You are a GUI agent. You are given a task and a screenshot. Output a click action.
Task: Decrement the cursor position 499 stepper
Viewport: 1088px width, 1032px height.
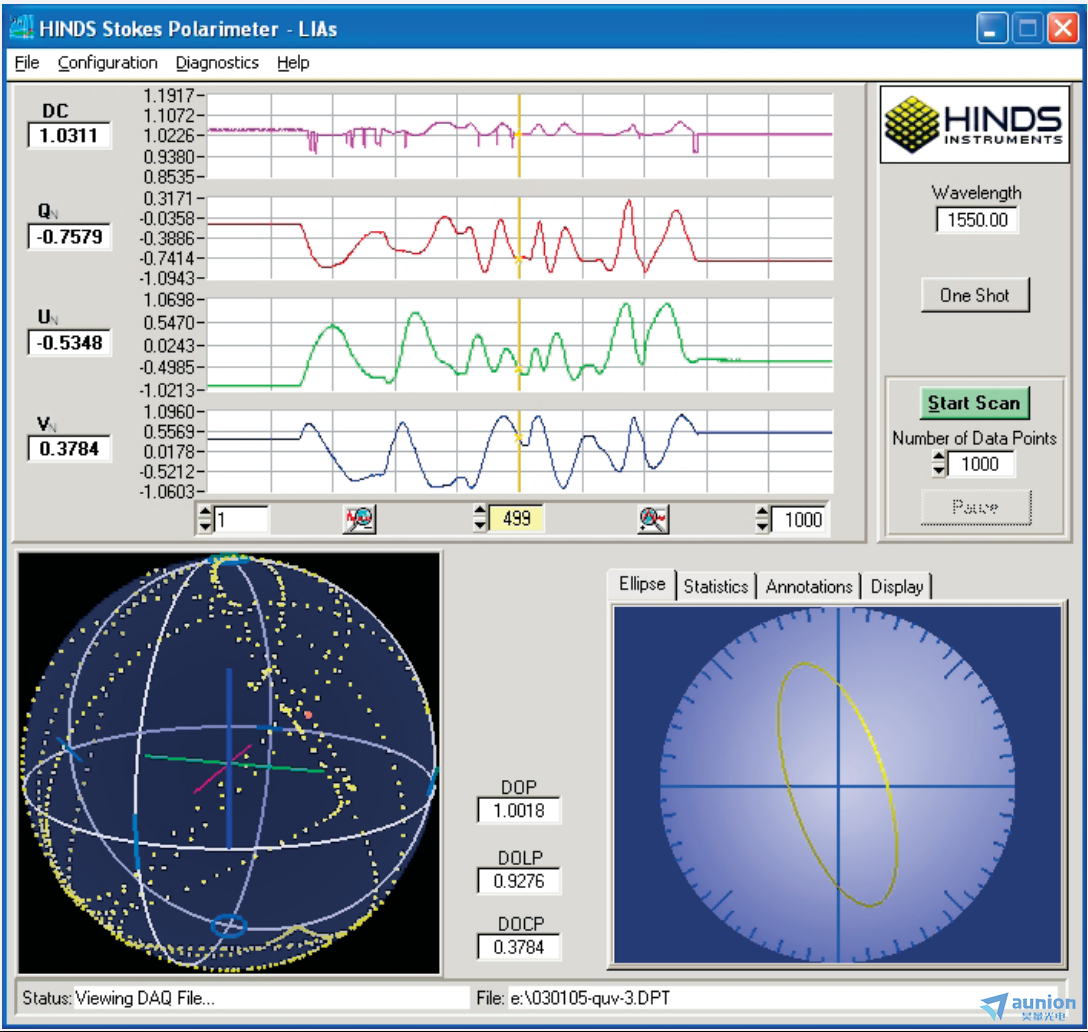pyautogui.click(x=480, y=525)
